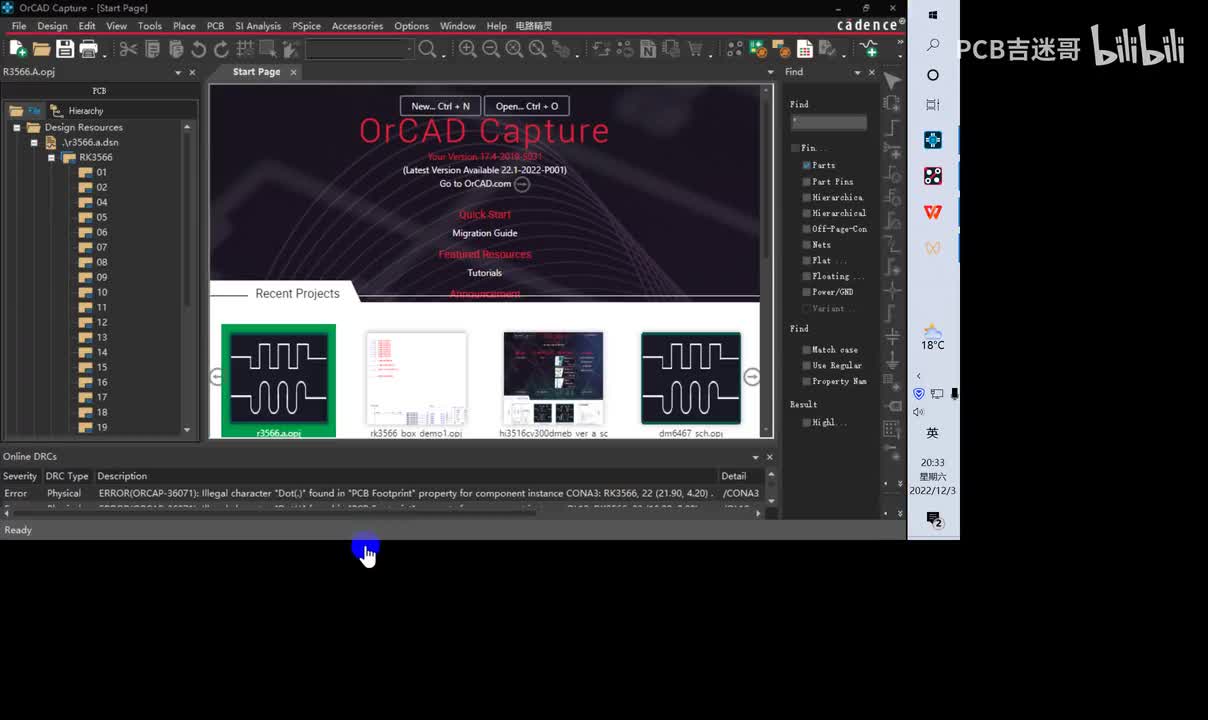Viewport: 1208px width, 720px height.
Task: Select the arrow Select tool in tool palette
Action: tap(893, 80)
